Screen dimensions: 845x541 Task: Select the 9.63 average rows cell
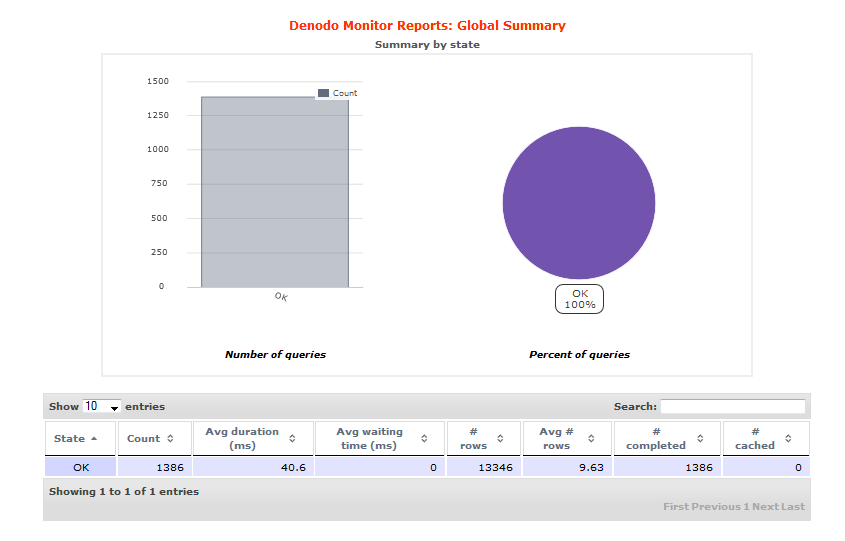(x=567, y=468)
